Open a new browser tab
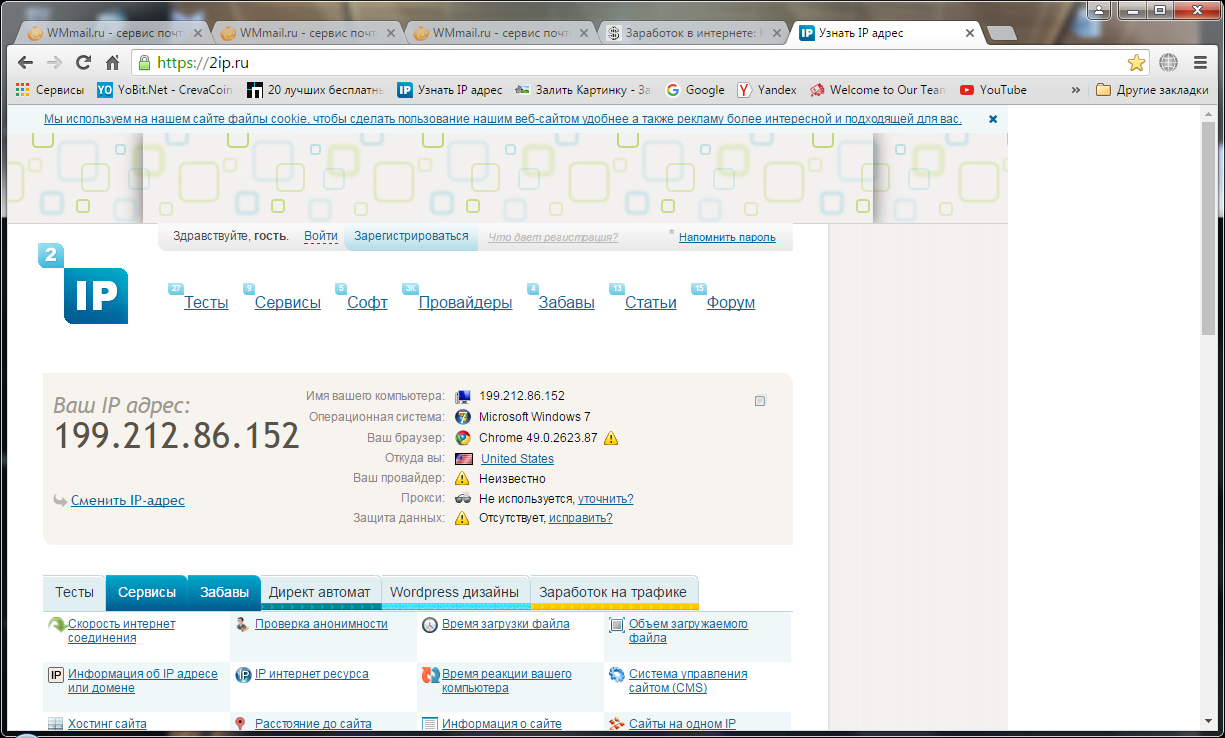The width and height of the screenshot is (1225, 738). [1001, 34]
